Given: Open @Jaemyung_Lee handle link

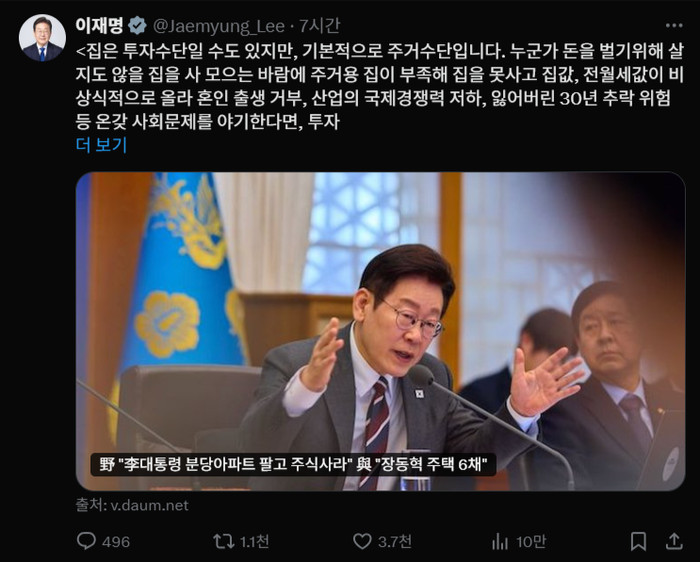Looking at the screenshot, I should (x=219, y=26).
